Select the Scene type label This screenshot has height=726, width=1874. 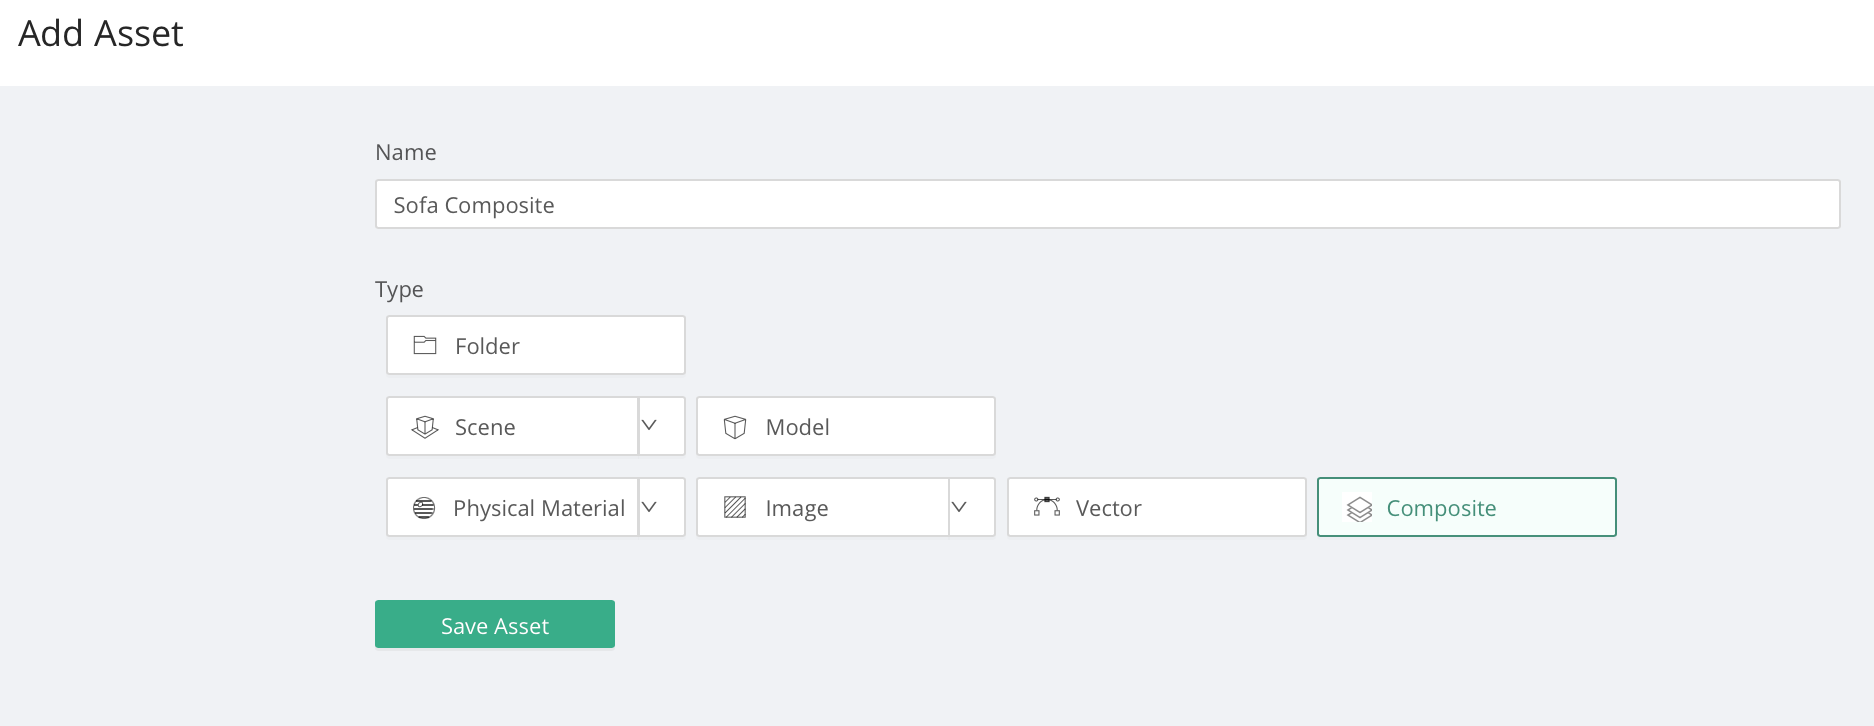tap(485, 427)
